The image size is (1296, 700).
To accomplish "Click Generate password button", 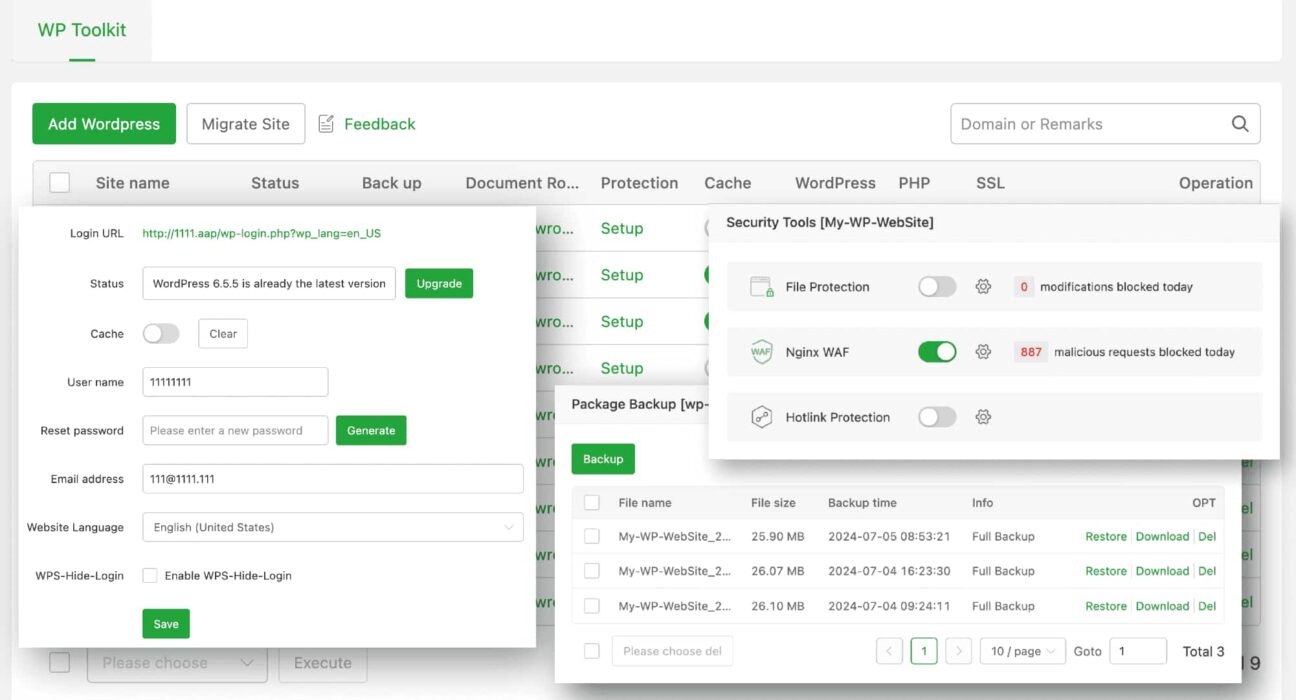I will point(371,430).
